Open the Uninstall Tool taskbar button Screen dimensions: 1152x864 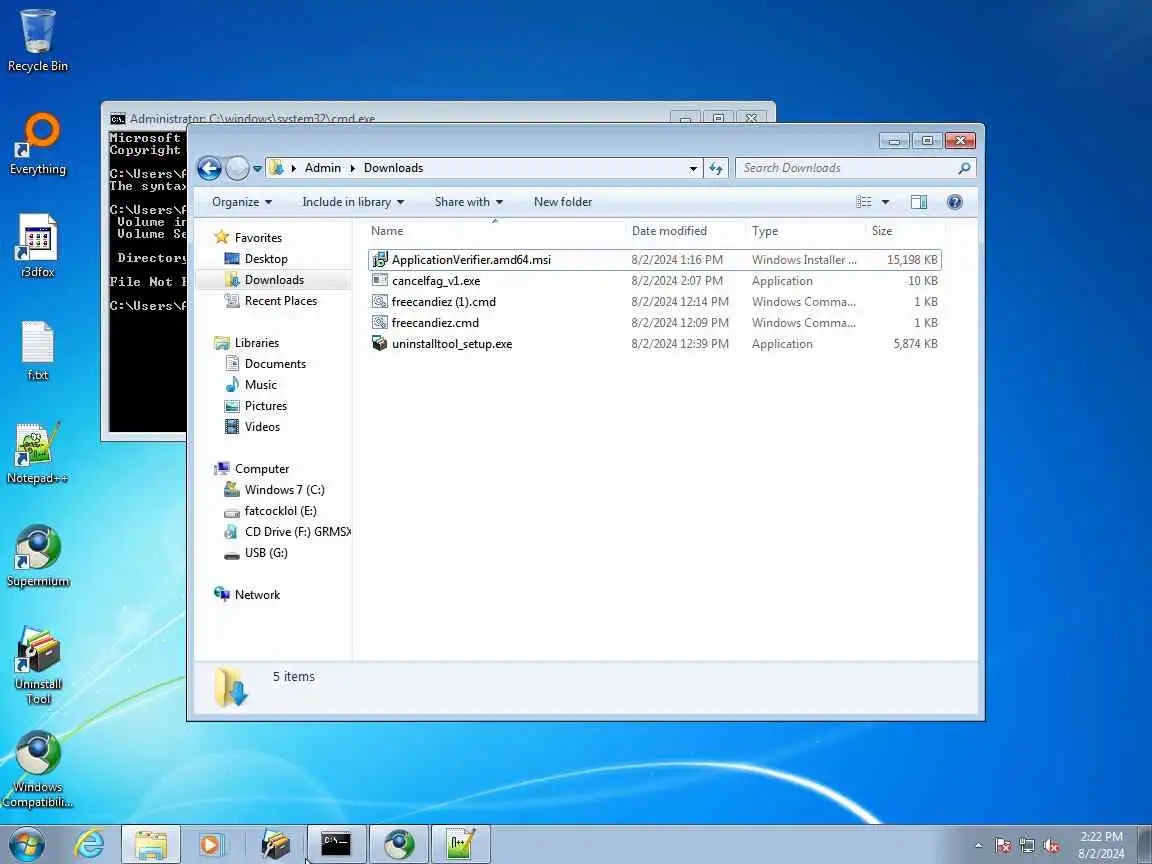click(x=275, y=844)
